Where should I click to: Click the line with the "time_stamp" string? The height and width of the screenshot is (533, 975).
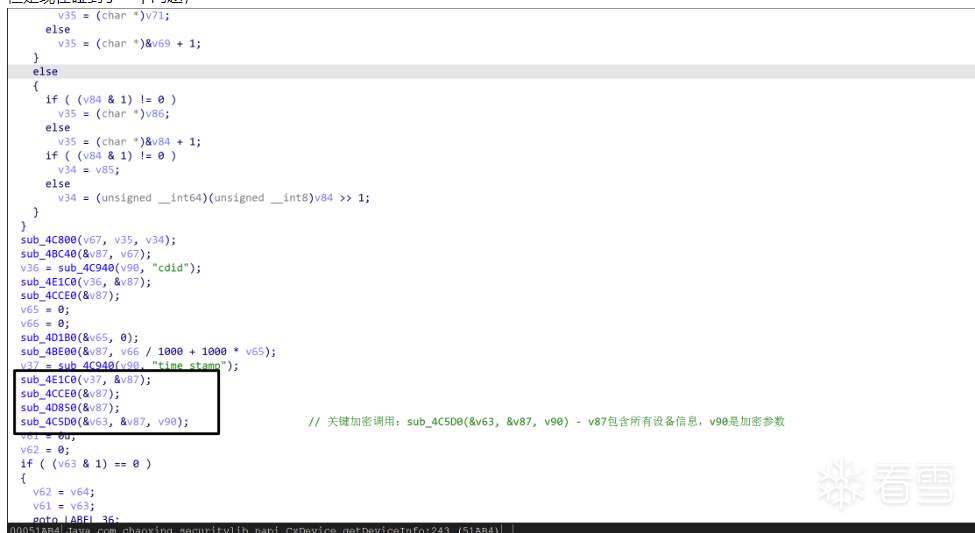tap(129, 366)
